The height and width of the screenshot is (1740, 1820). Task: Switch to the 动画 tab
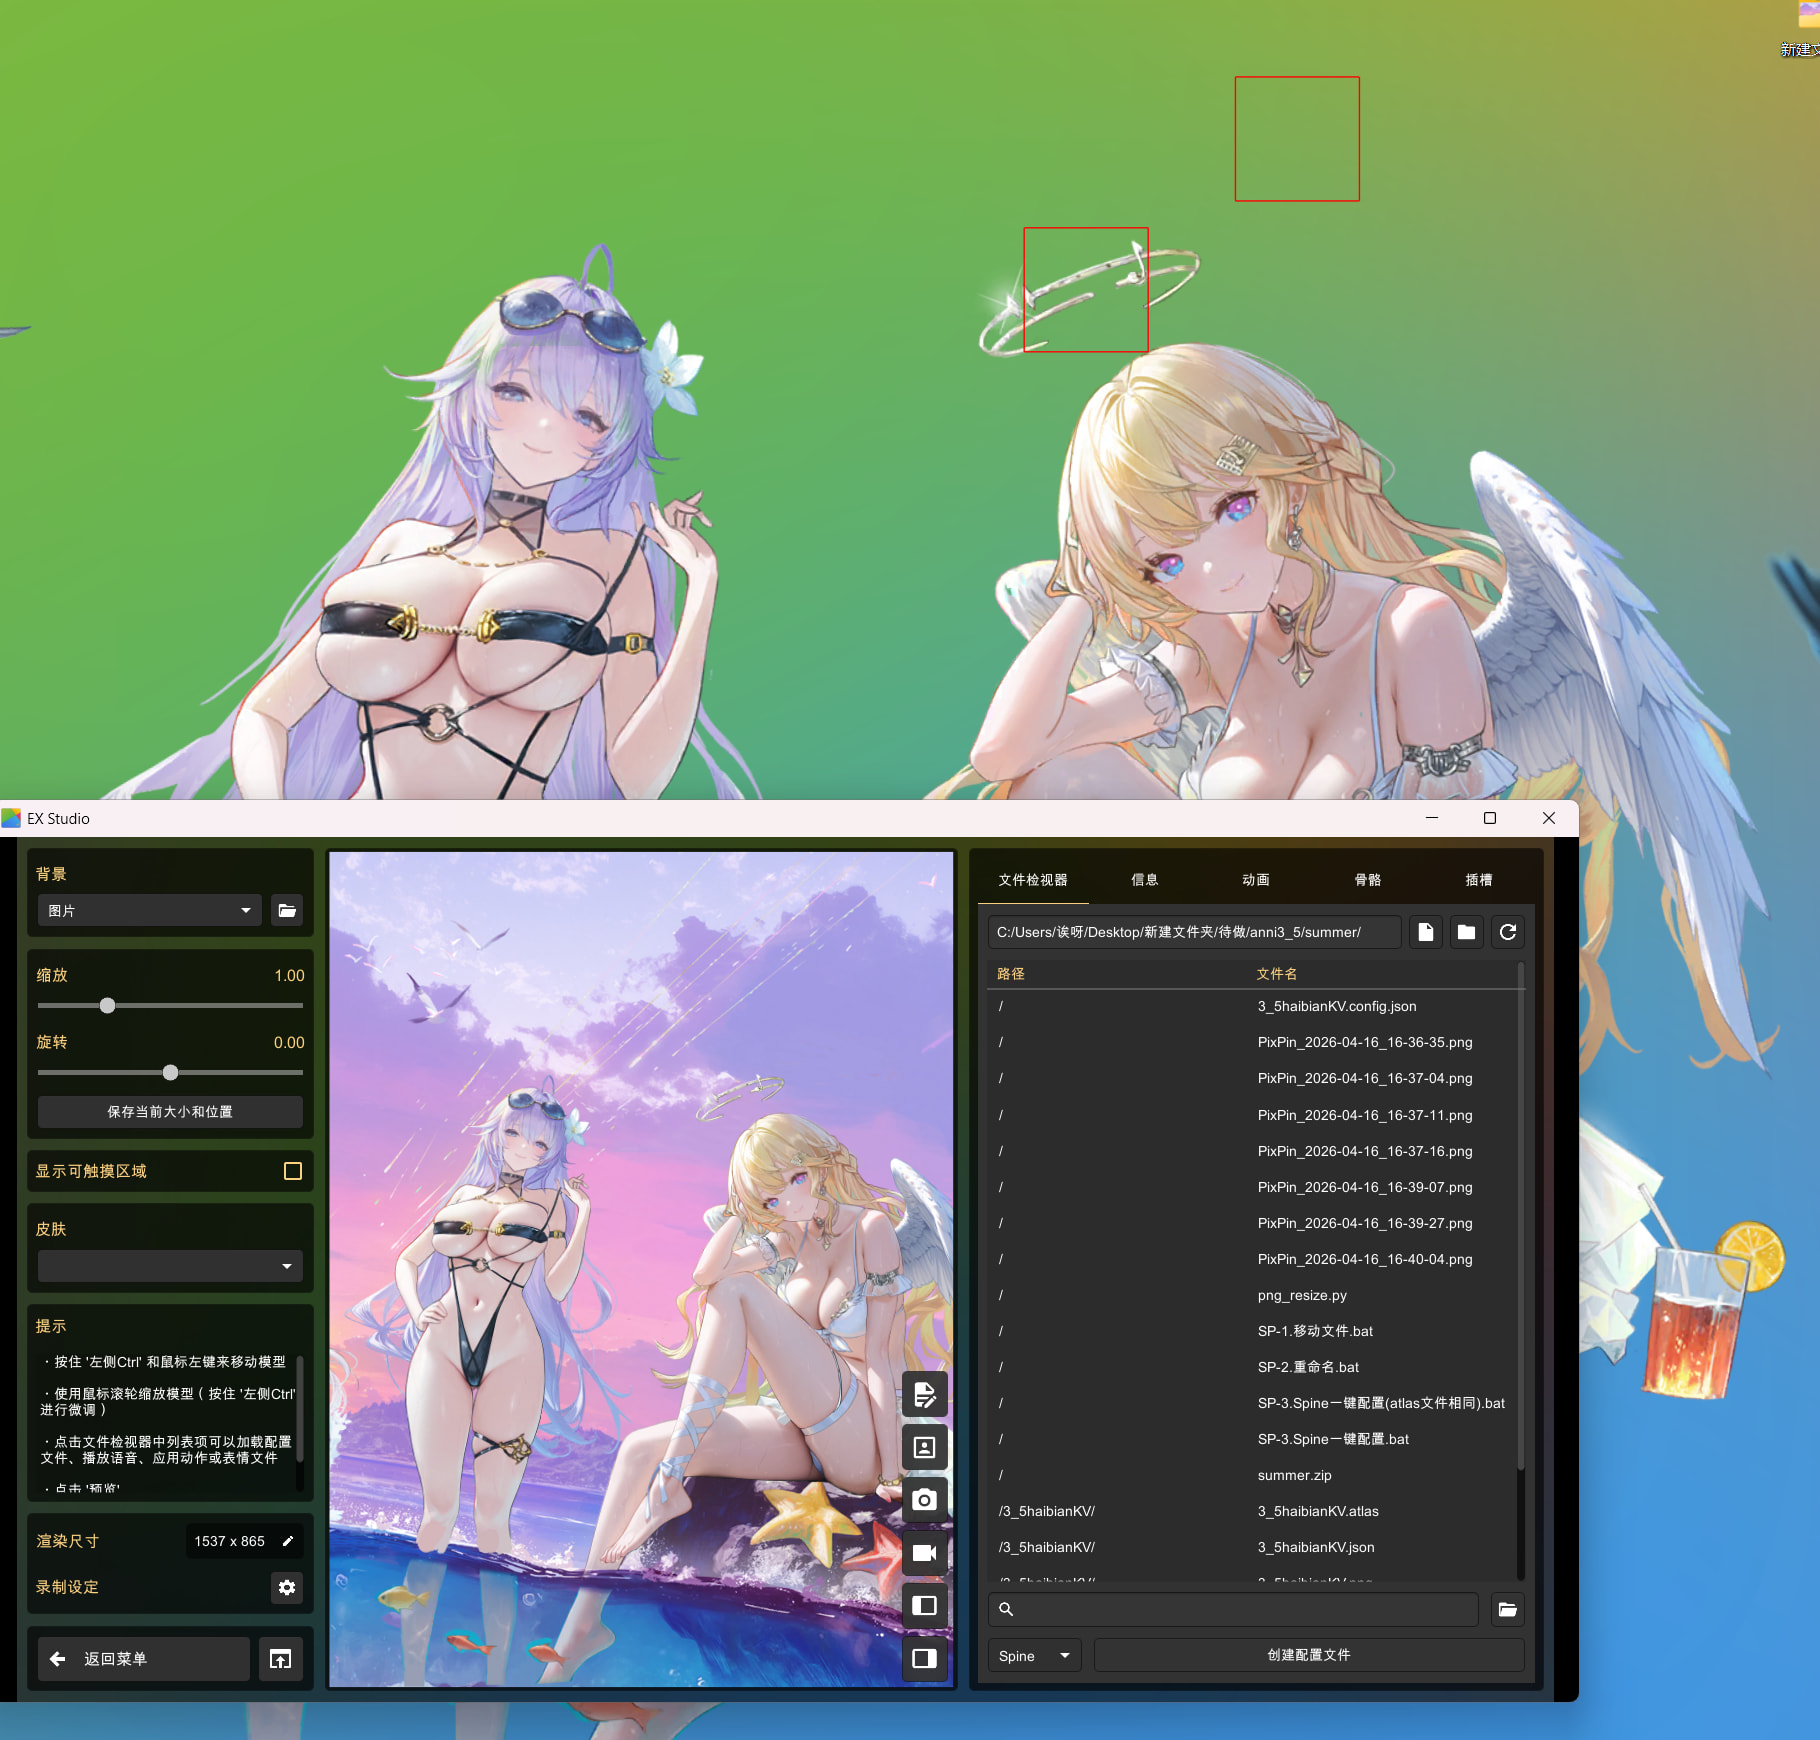point(1255,880)
